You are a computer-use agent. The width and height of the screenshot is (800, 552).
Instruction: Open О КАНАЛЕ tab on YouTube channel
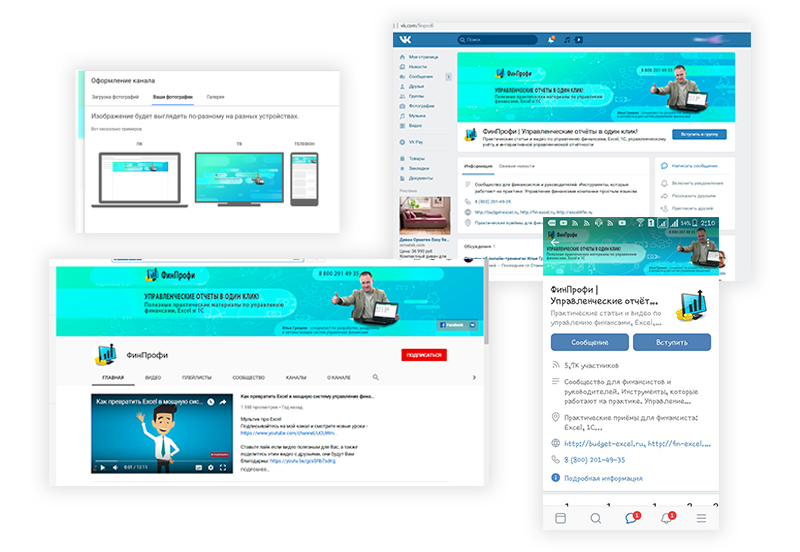[x=339, y=378]
